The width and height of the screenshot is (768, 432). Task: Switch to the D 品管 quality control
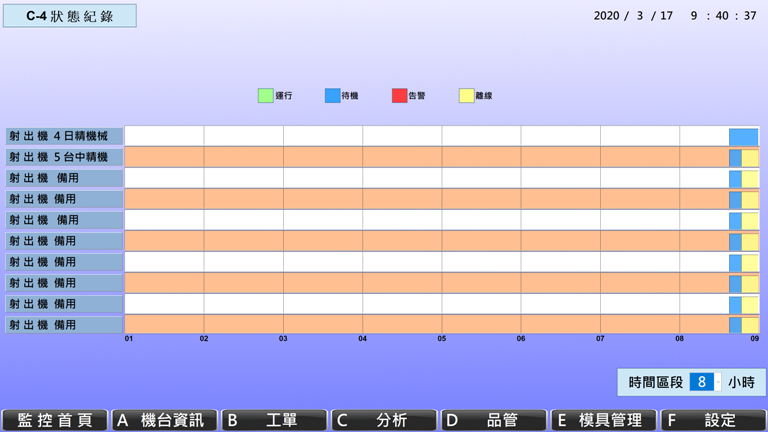pos(494,420)
